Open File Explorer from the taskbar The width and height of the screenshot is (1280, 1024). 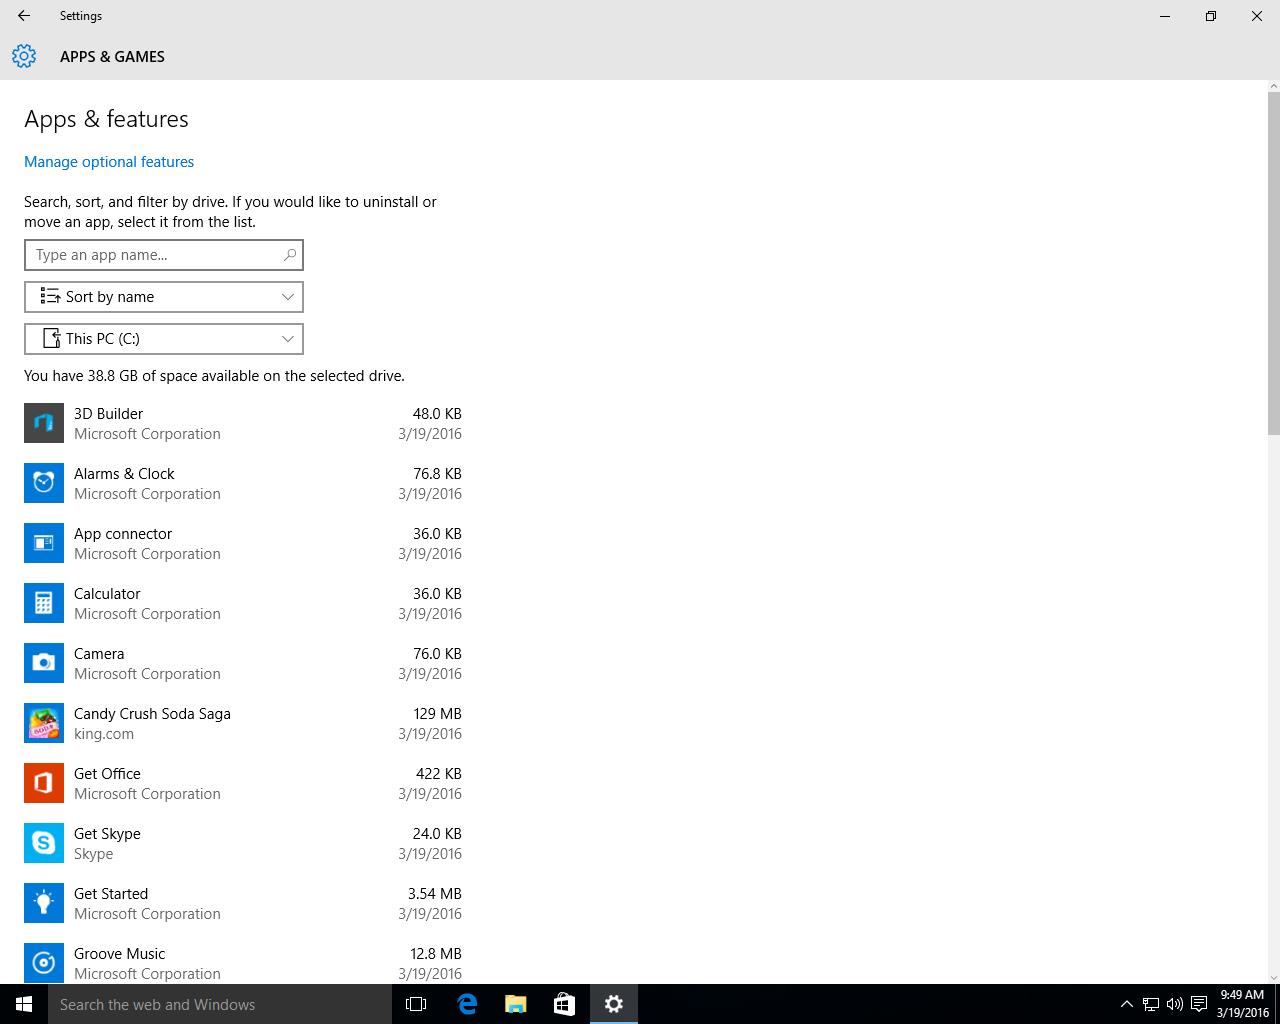[515, 1004]
